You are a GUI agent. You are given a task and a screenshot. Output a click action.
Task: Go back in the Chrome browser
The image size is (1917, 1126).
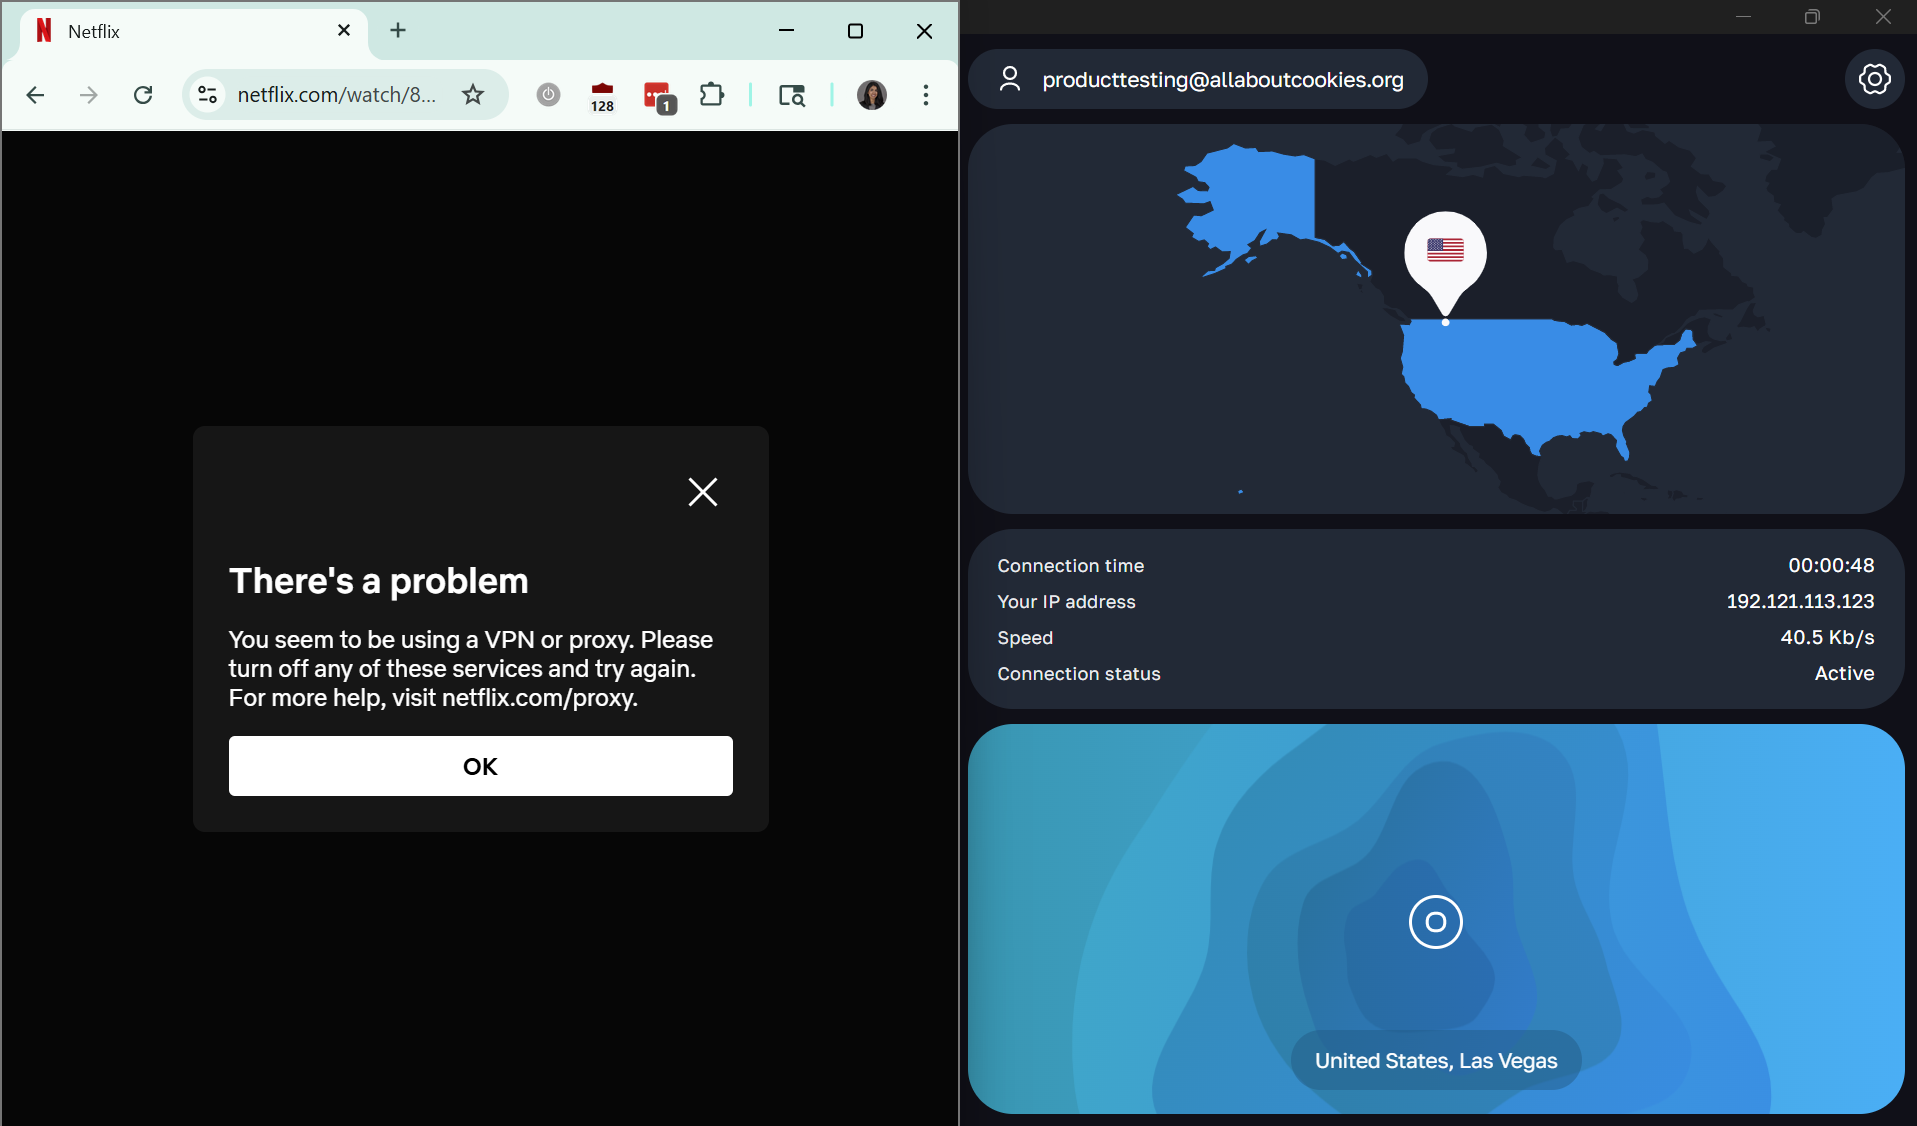coord(35,95)
